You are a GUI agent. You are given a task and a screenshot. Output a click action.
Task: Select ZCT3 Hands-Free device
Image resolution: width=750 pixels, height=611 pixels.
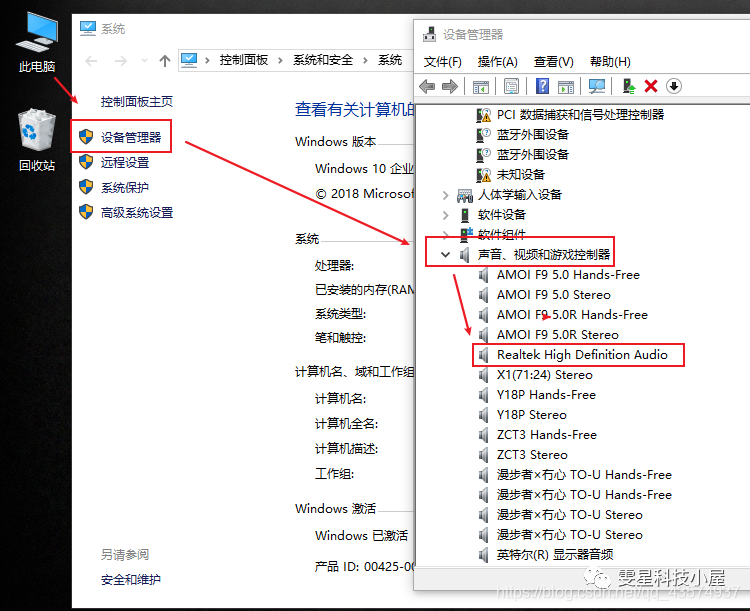[547, 435]
